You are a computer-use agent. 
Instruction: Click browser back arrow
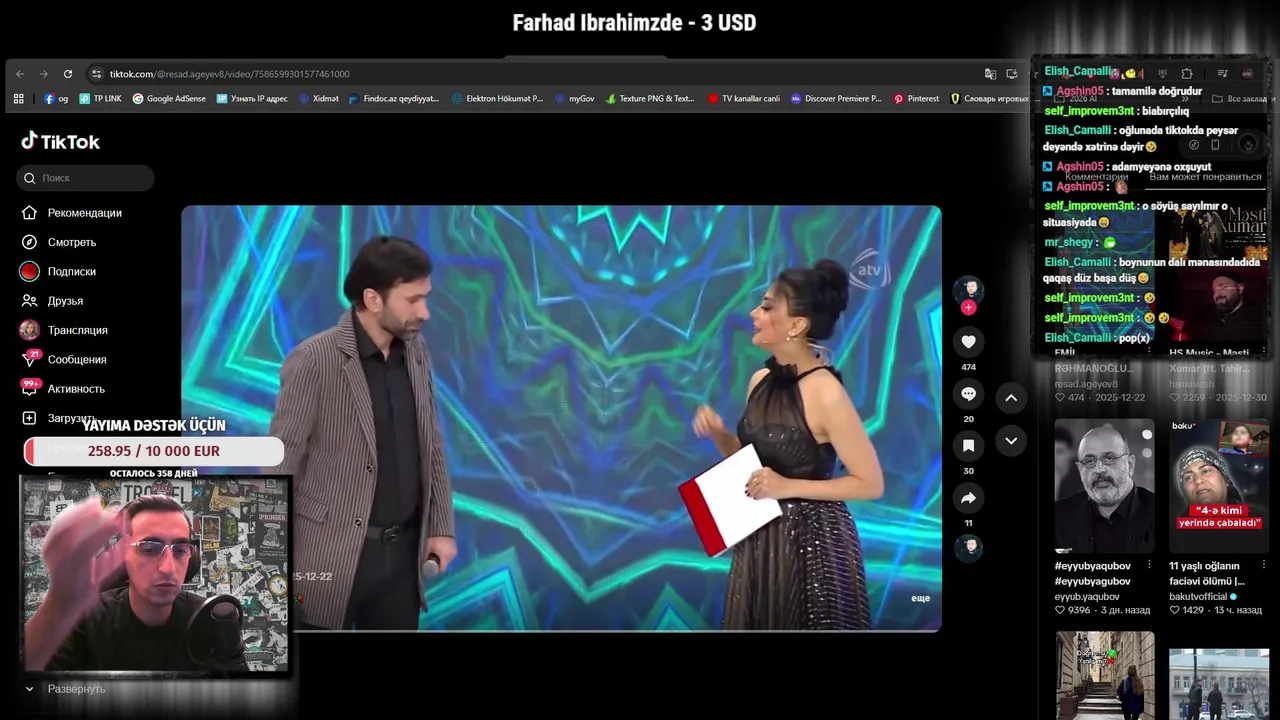(20, 74)
